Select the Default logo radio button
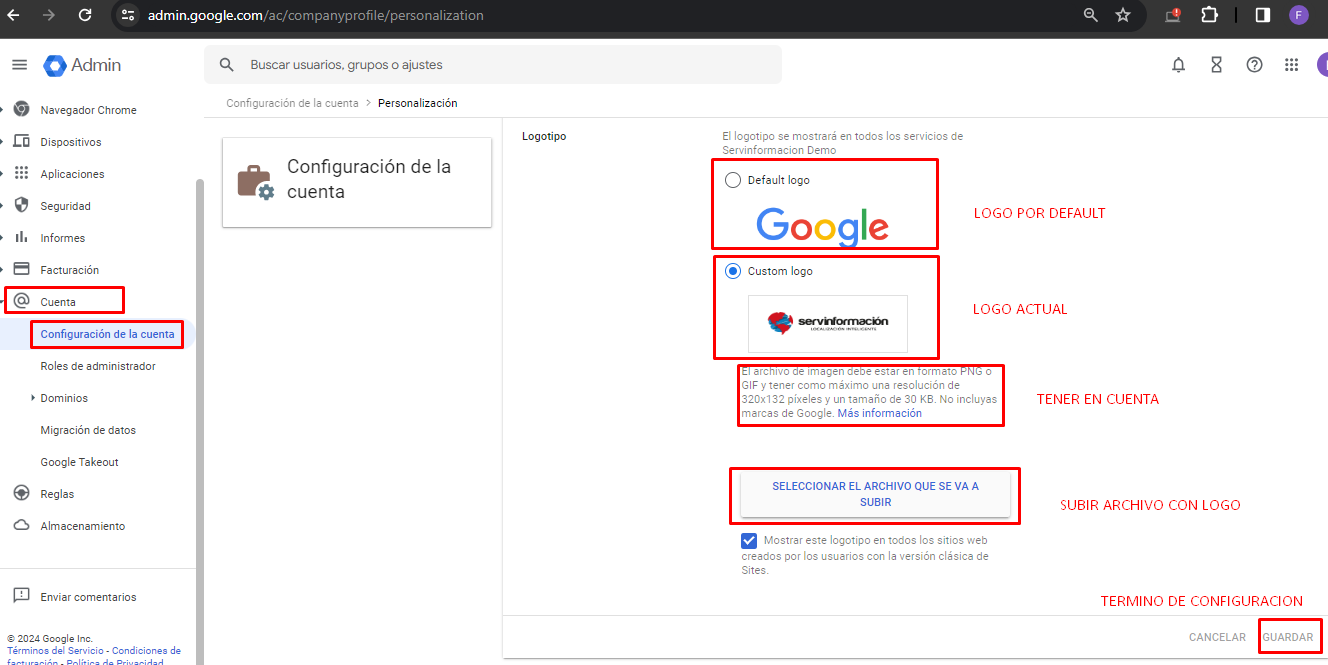1328x665 pixels. (x=733, y=180)
